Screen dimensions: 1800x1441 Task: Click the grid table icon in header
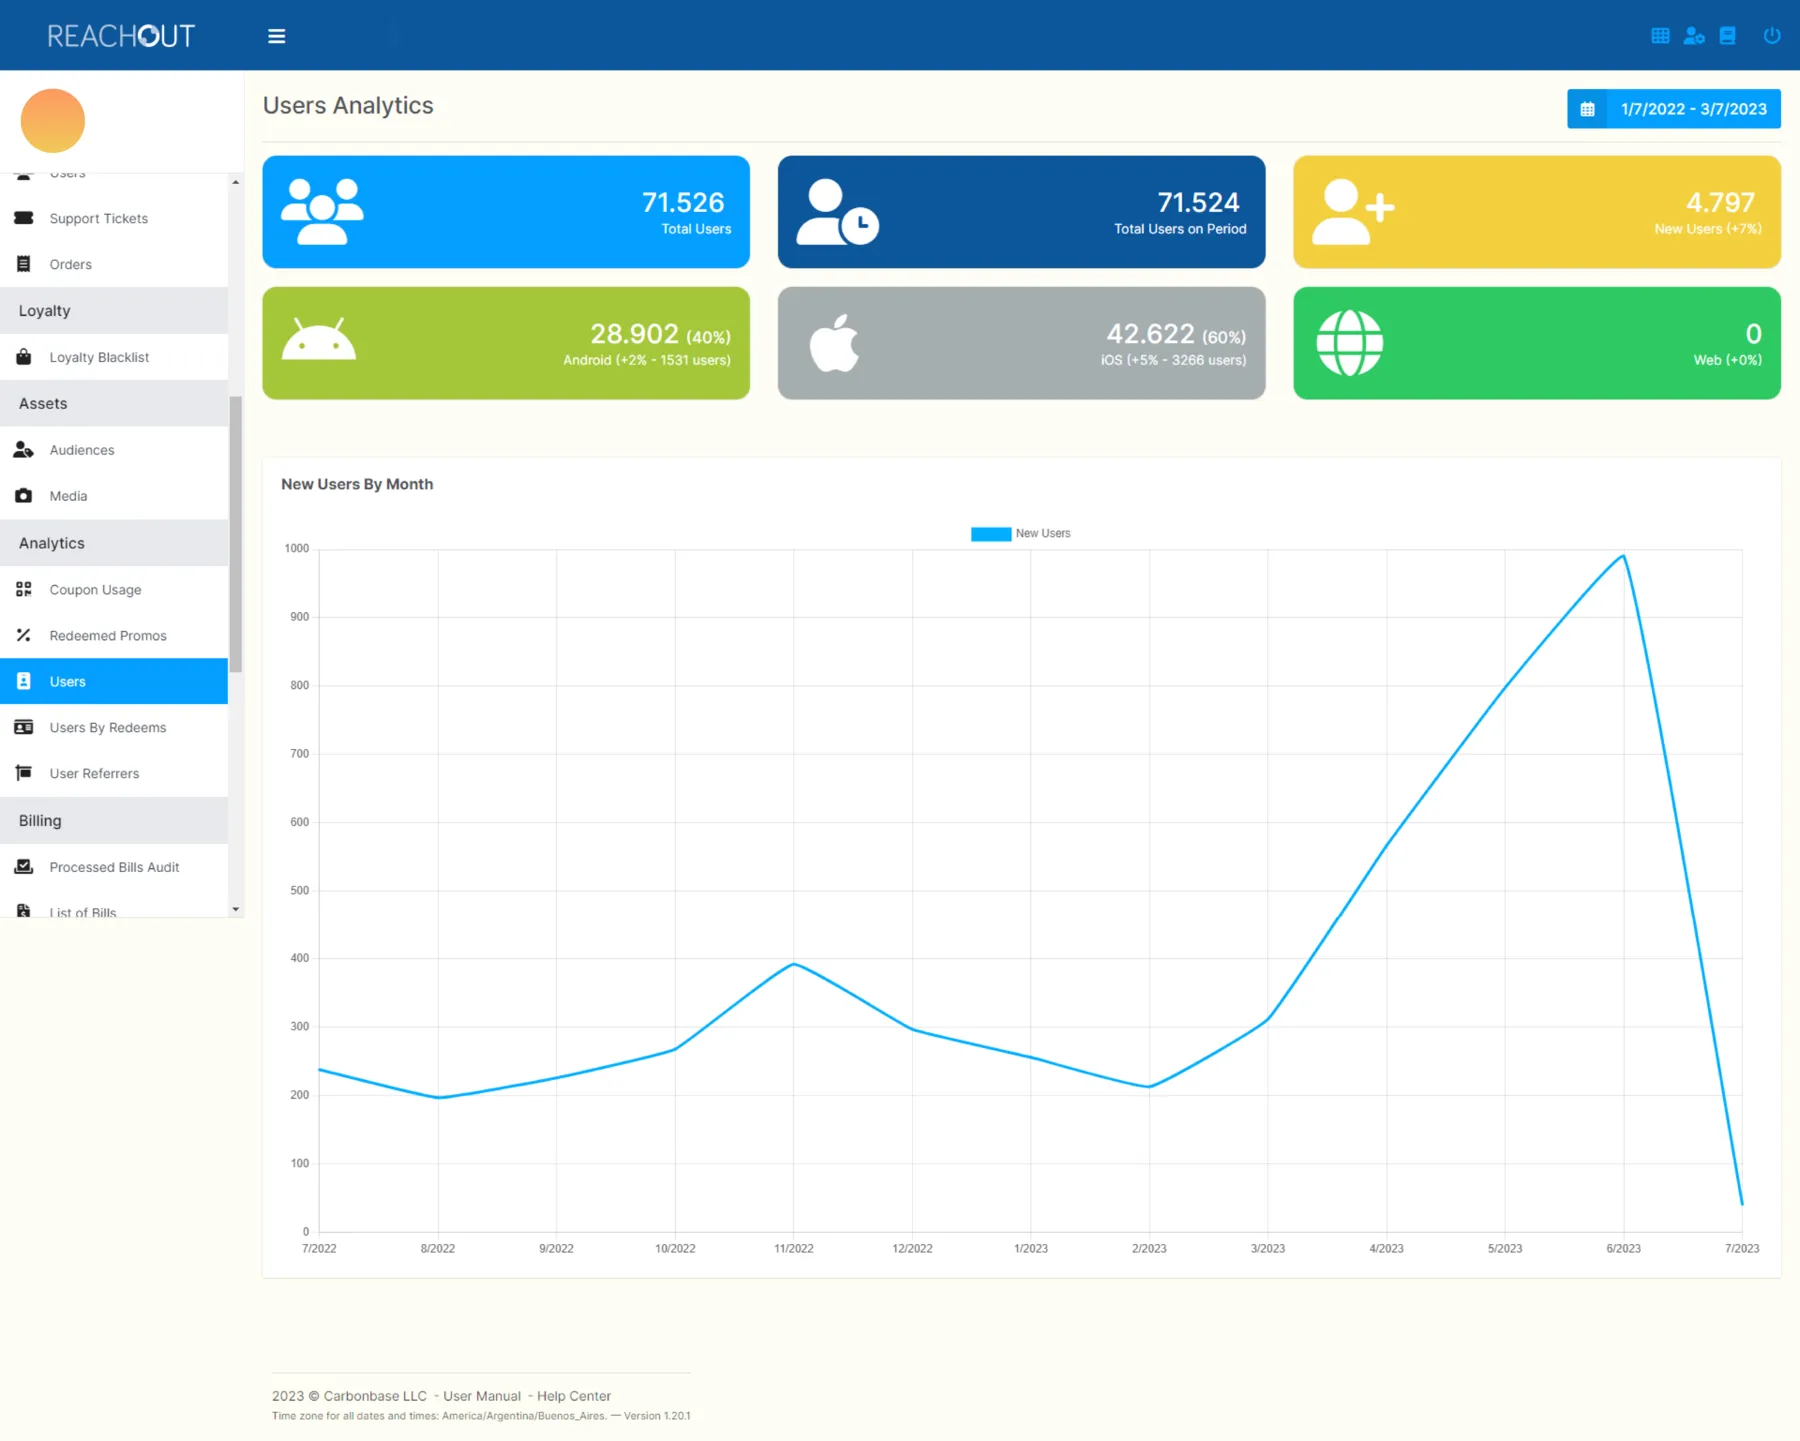pos(1660,36)
